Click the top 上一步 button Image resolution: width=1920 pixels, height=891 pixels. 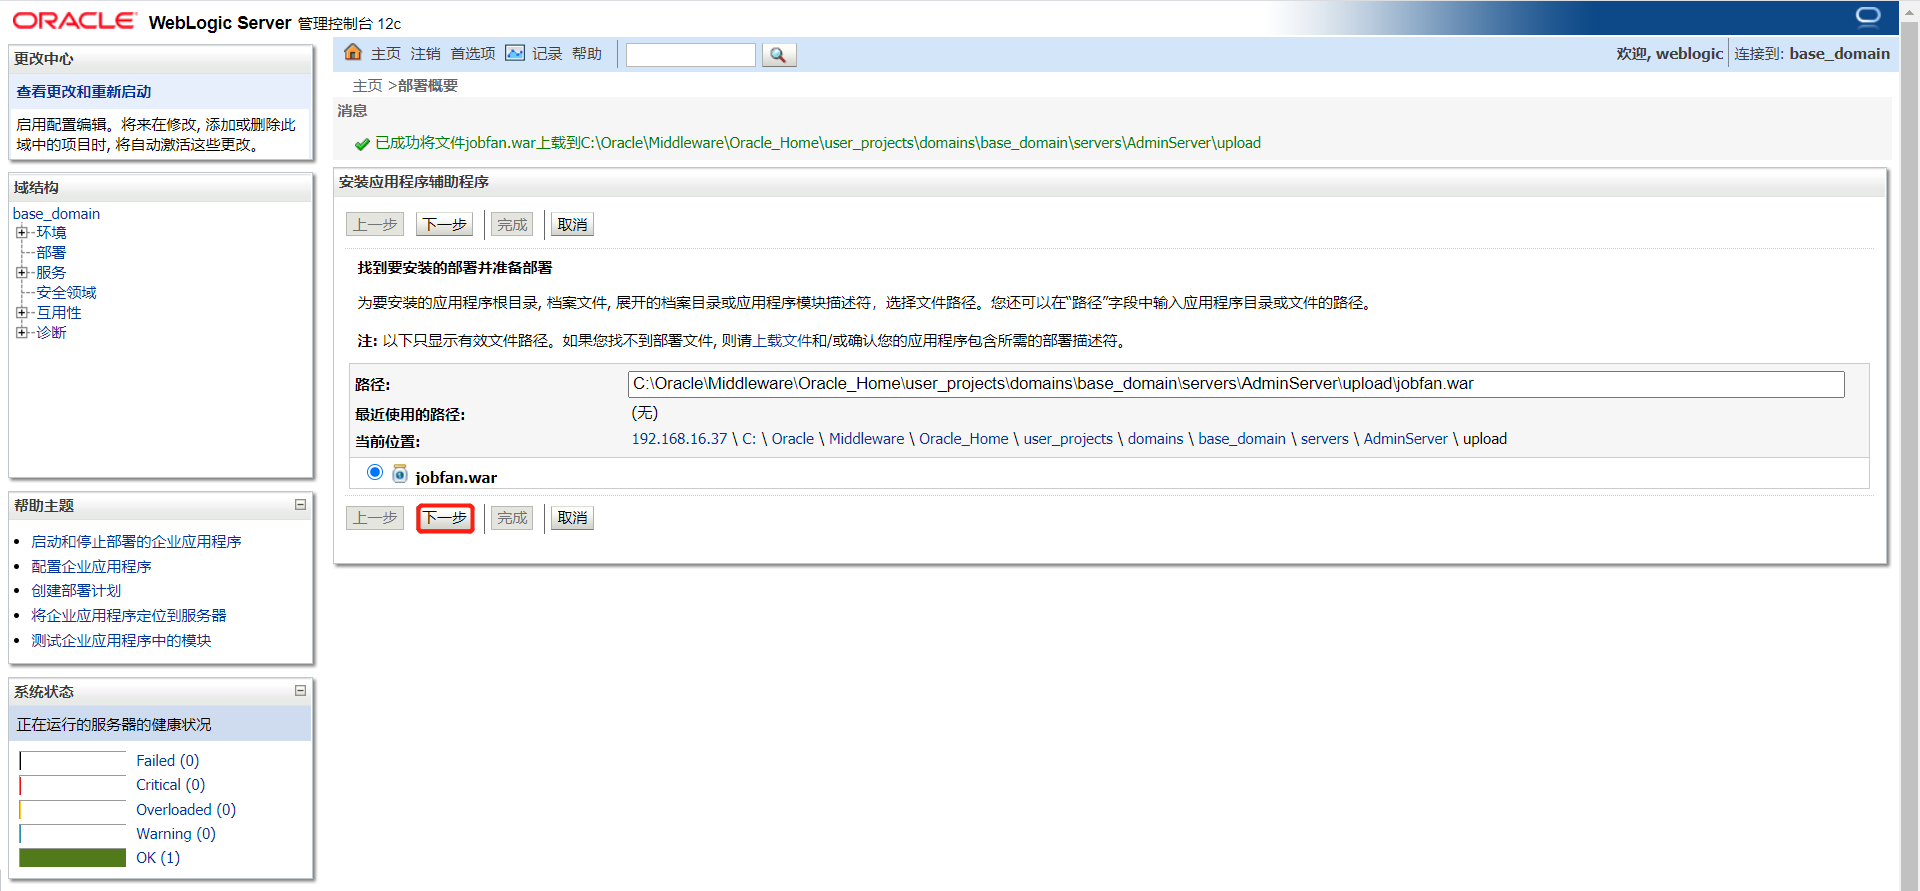tap(375, 224)
